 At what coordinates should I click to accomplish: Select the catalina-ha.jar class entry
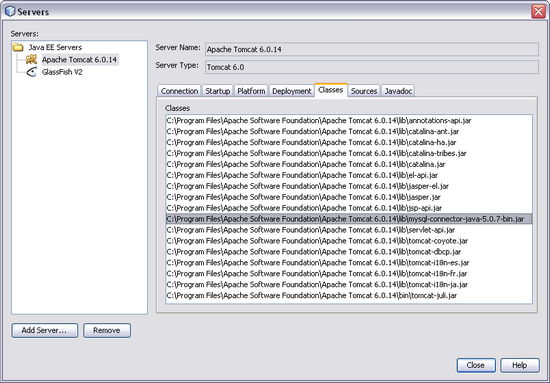(349, 142)
